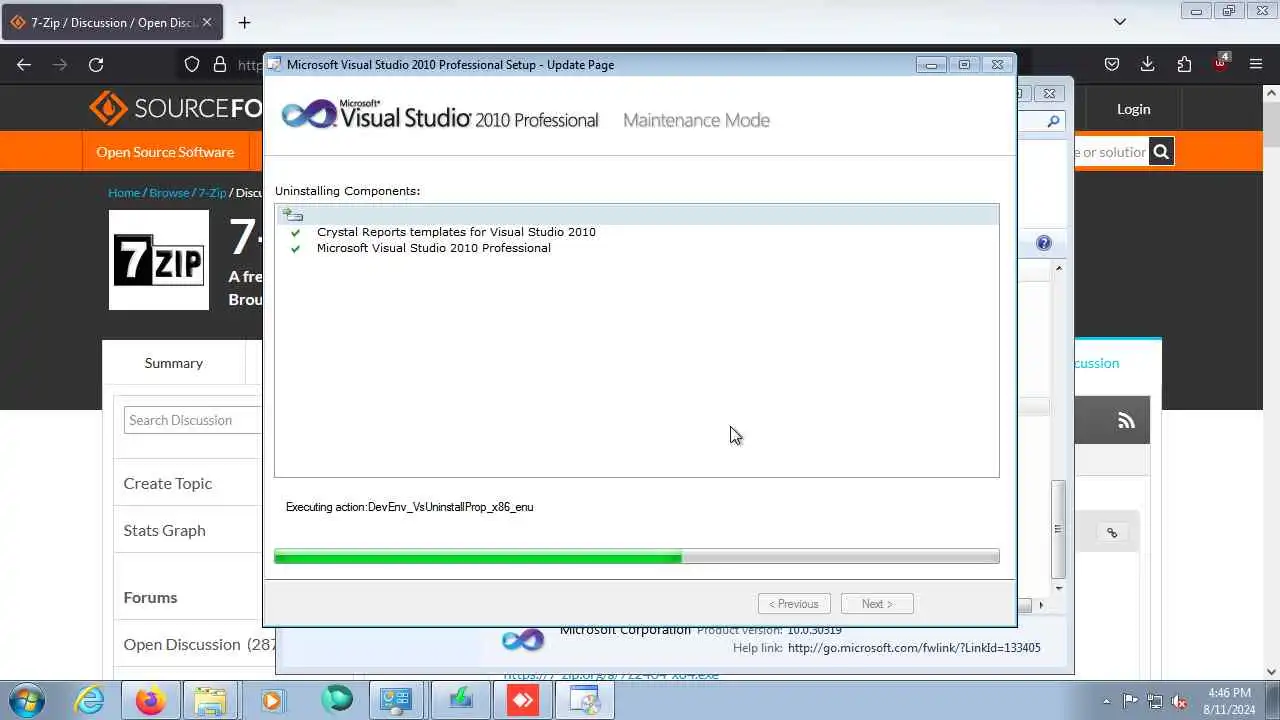Click the 'Create Topic' link
Image resolution: width=1280 pixels, height=720 pixels.
point(168,483)
